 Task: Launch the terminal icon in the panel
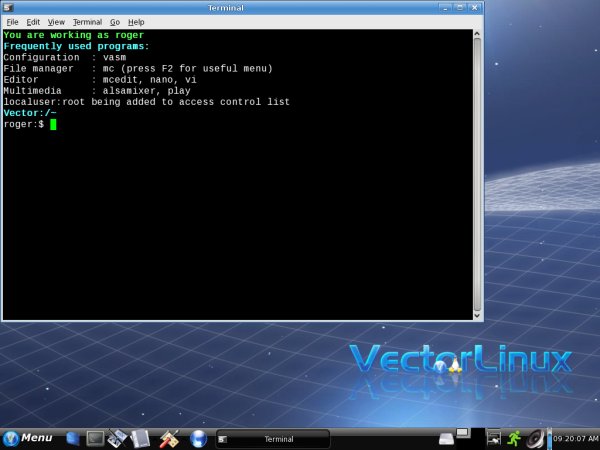[x=95, y=438]
